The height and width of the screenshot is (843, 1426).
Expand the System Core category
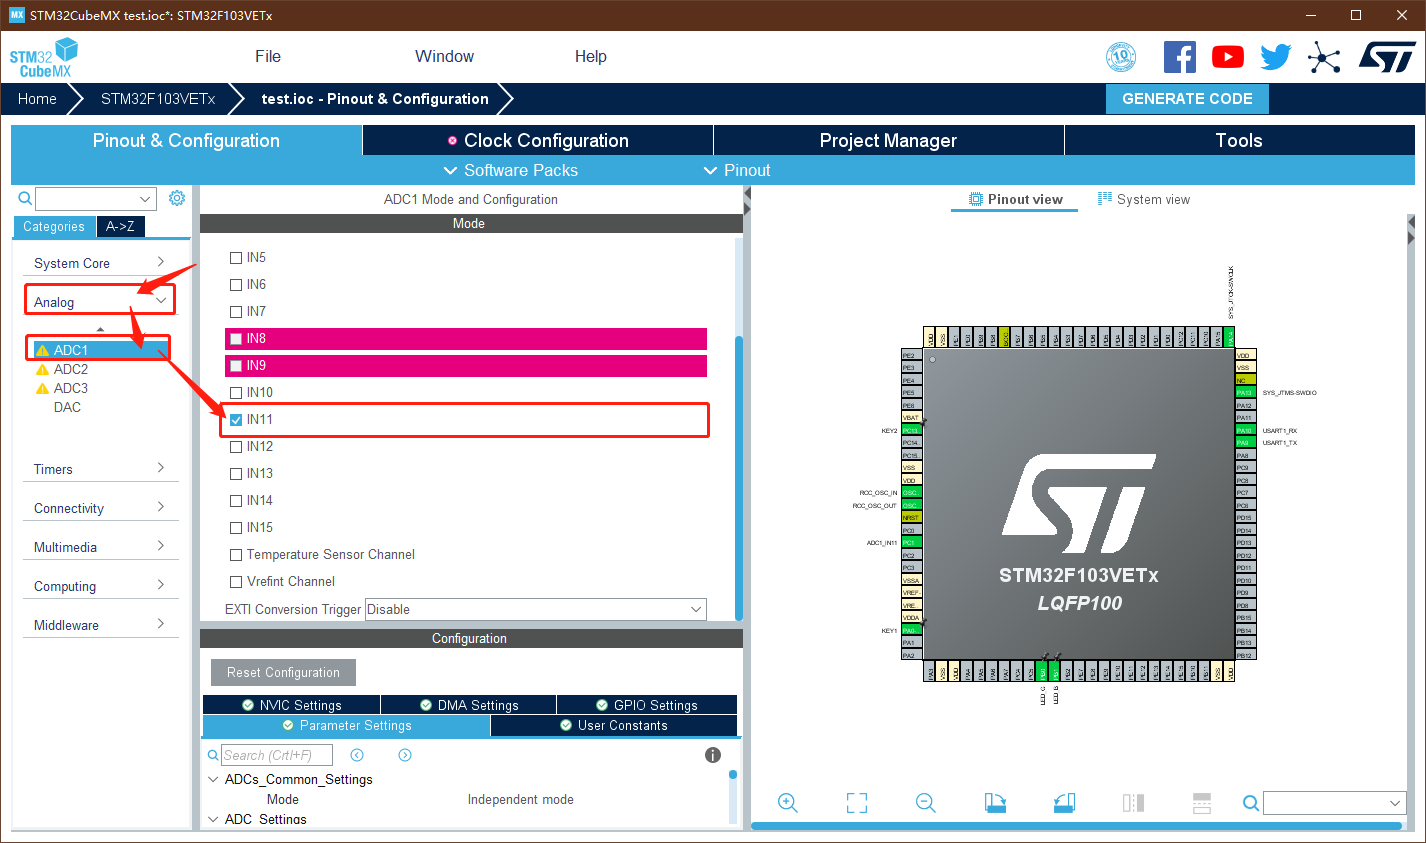pos(100,263)
